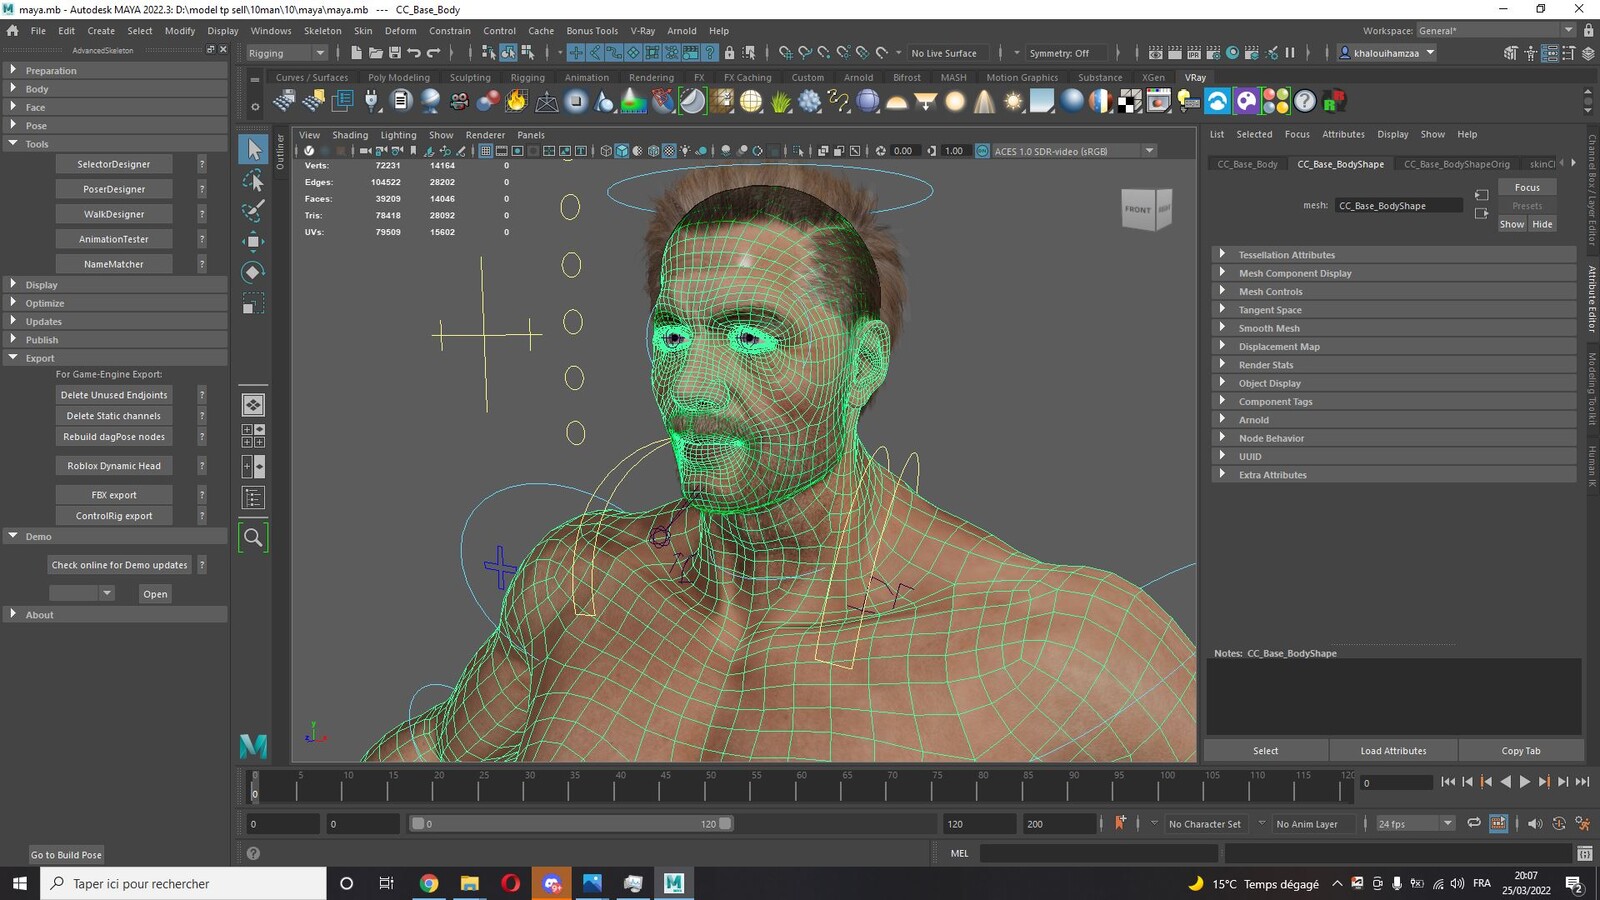Click the V-Ray fur grass shelf icon
Screen dimensions: 1600x900
[x=781, y=101]
